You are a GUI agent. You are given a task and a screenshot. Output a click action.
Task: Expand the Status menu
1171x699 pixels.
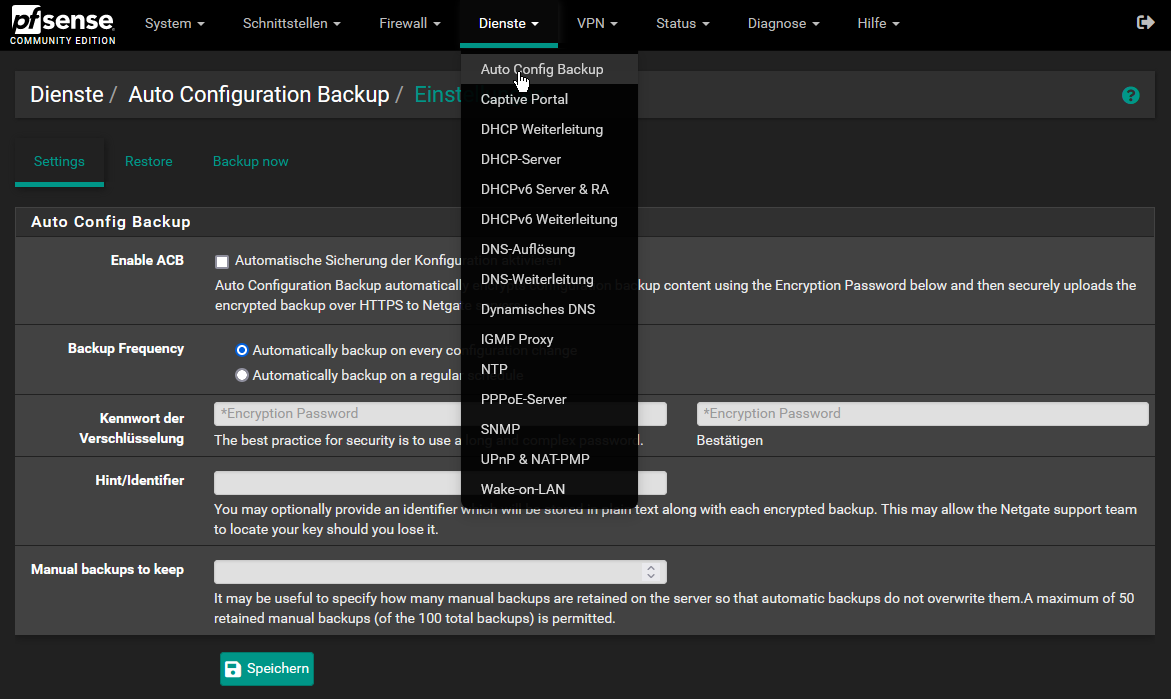coord(683,23)
